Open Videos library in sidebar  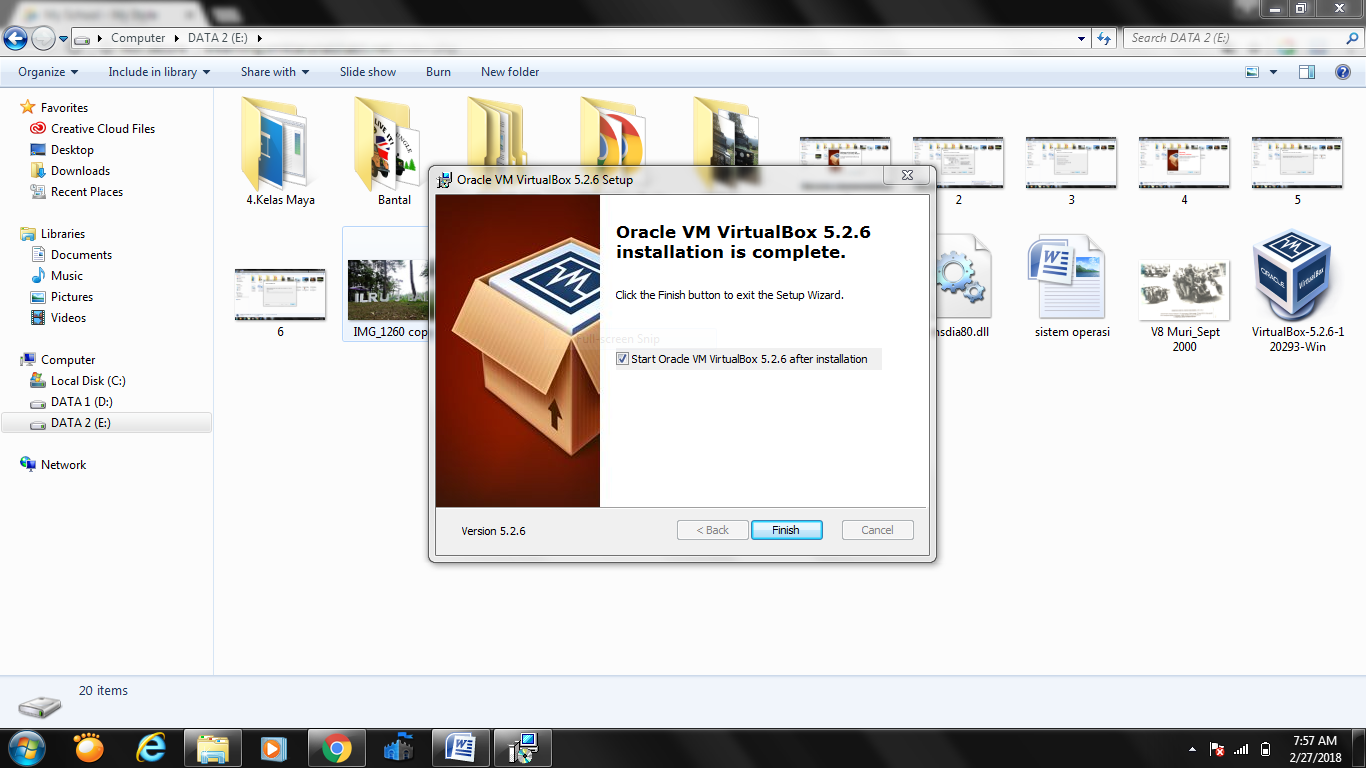(x=69, y=318)
